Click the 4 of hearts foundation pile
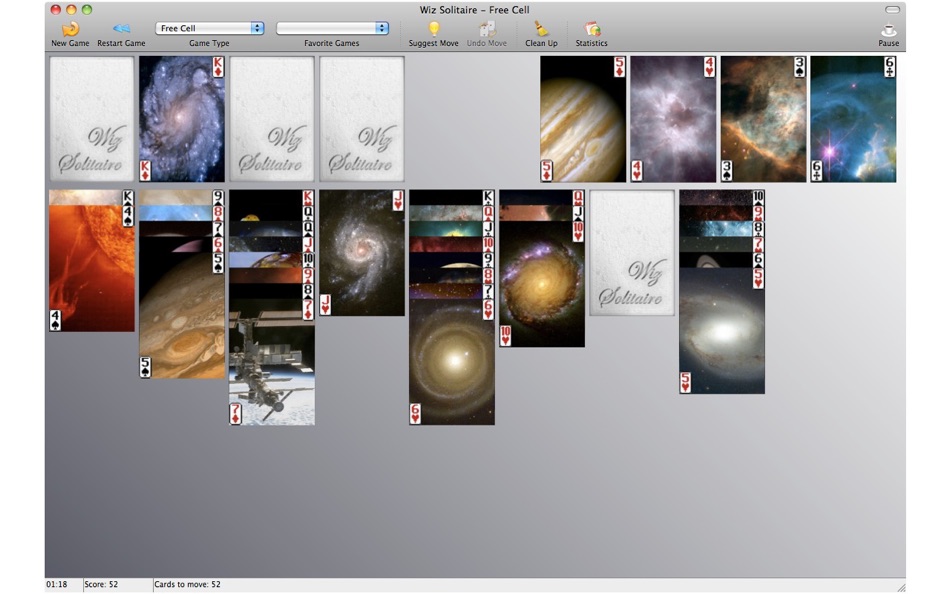This screenshot has width=950, height=594. click(x=673, y=119)
